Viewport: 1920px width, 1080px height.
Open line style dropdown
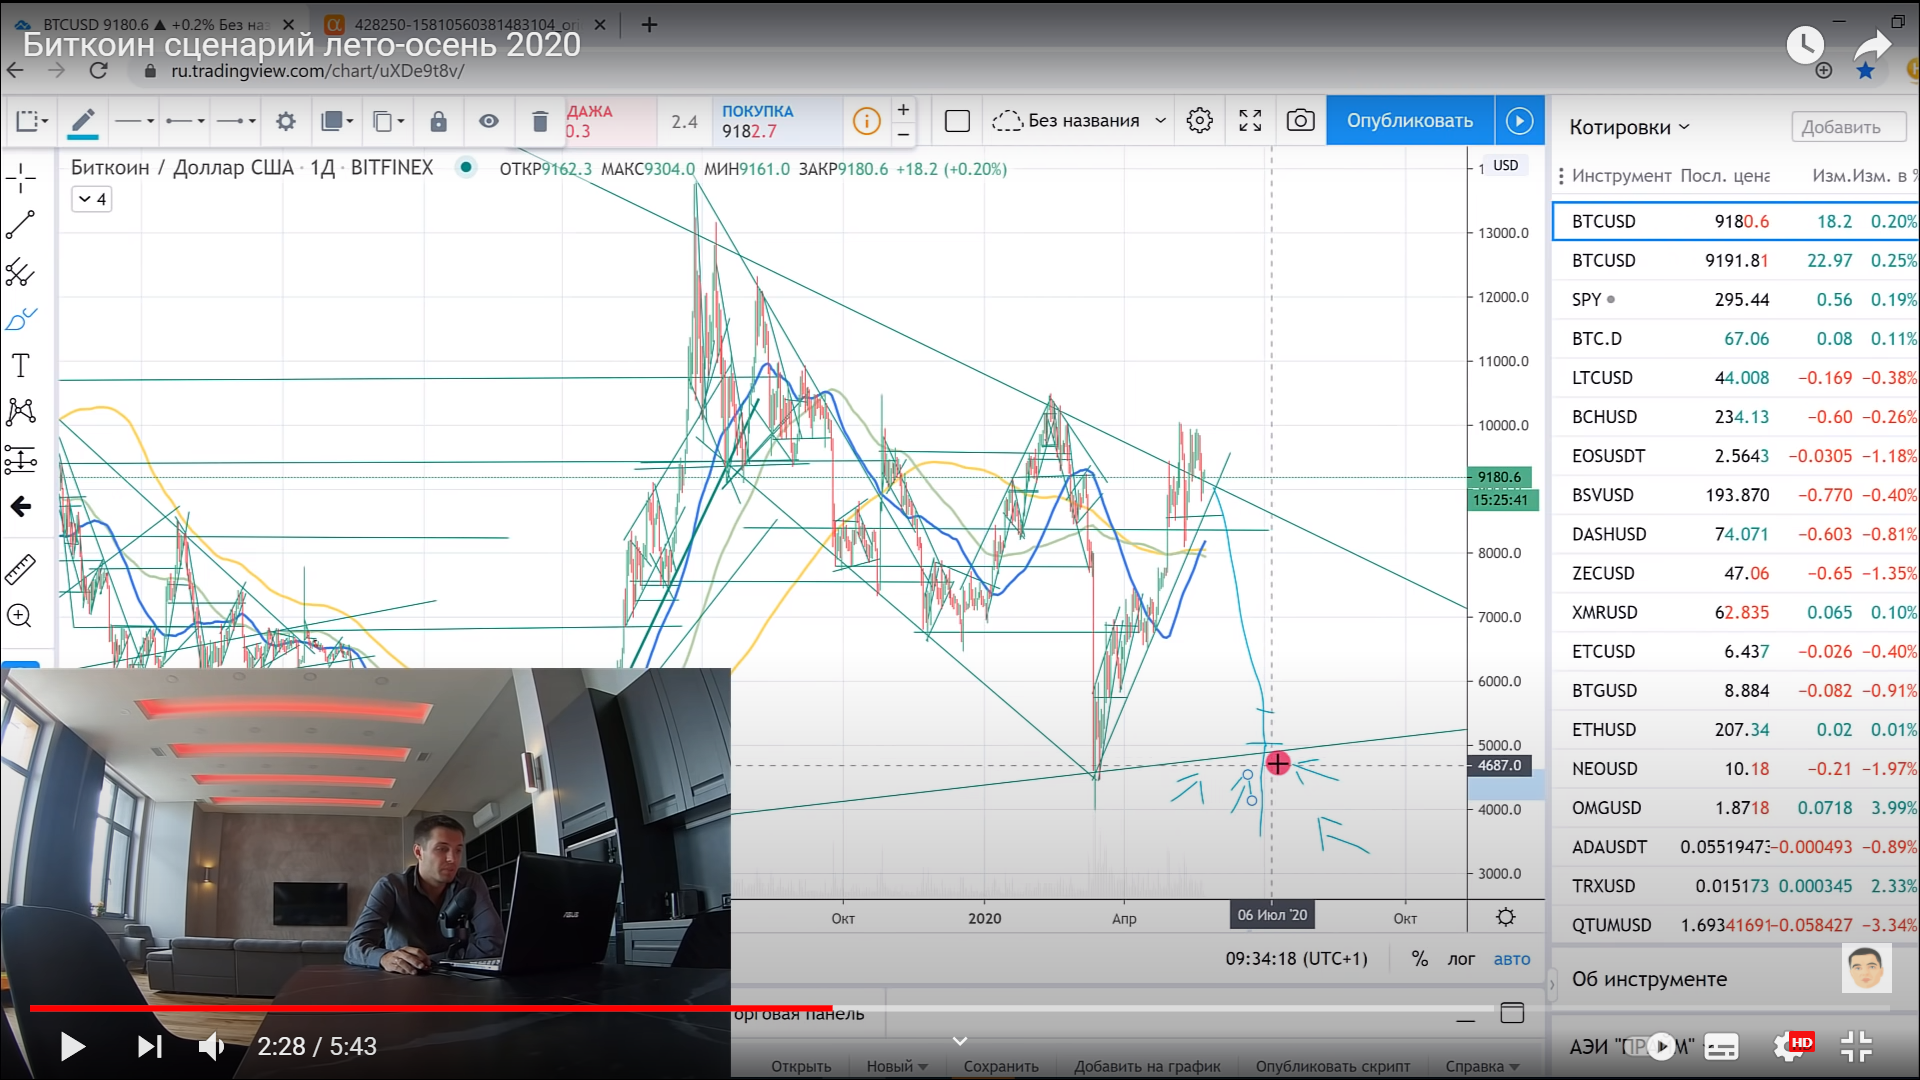(x=134, y=122)
